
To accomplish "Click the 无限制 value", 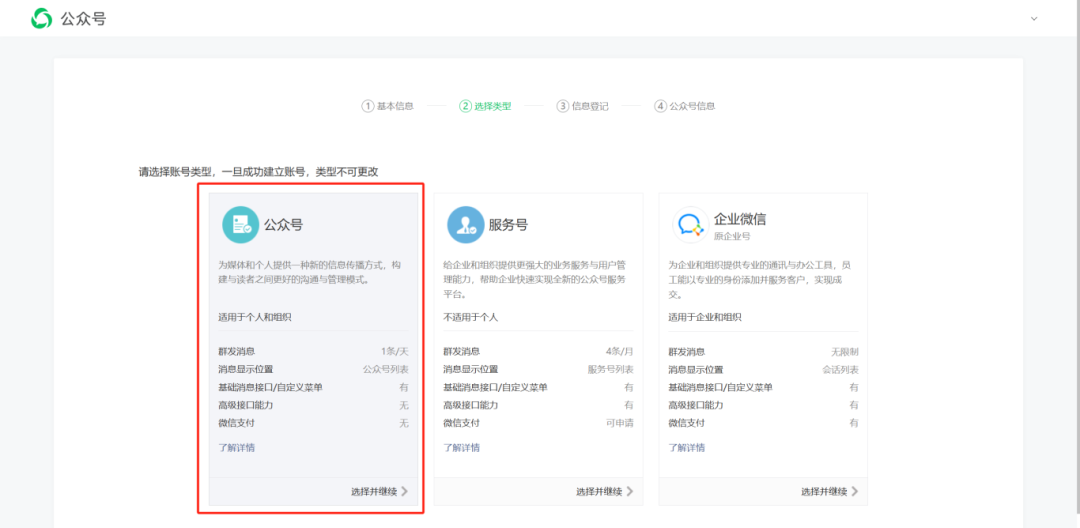I will (845, 352).
